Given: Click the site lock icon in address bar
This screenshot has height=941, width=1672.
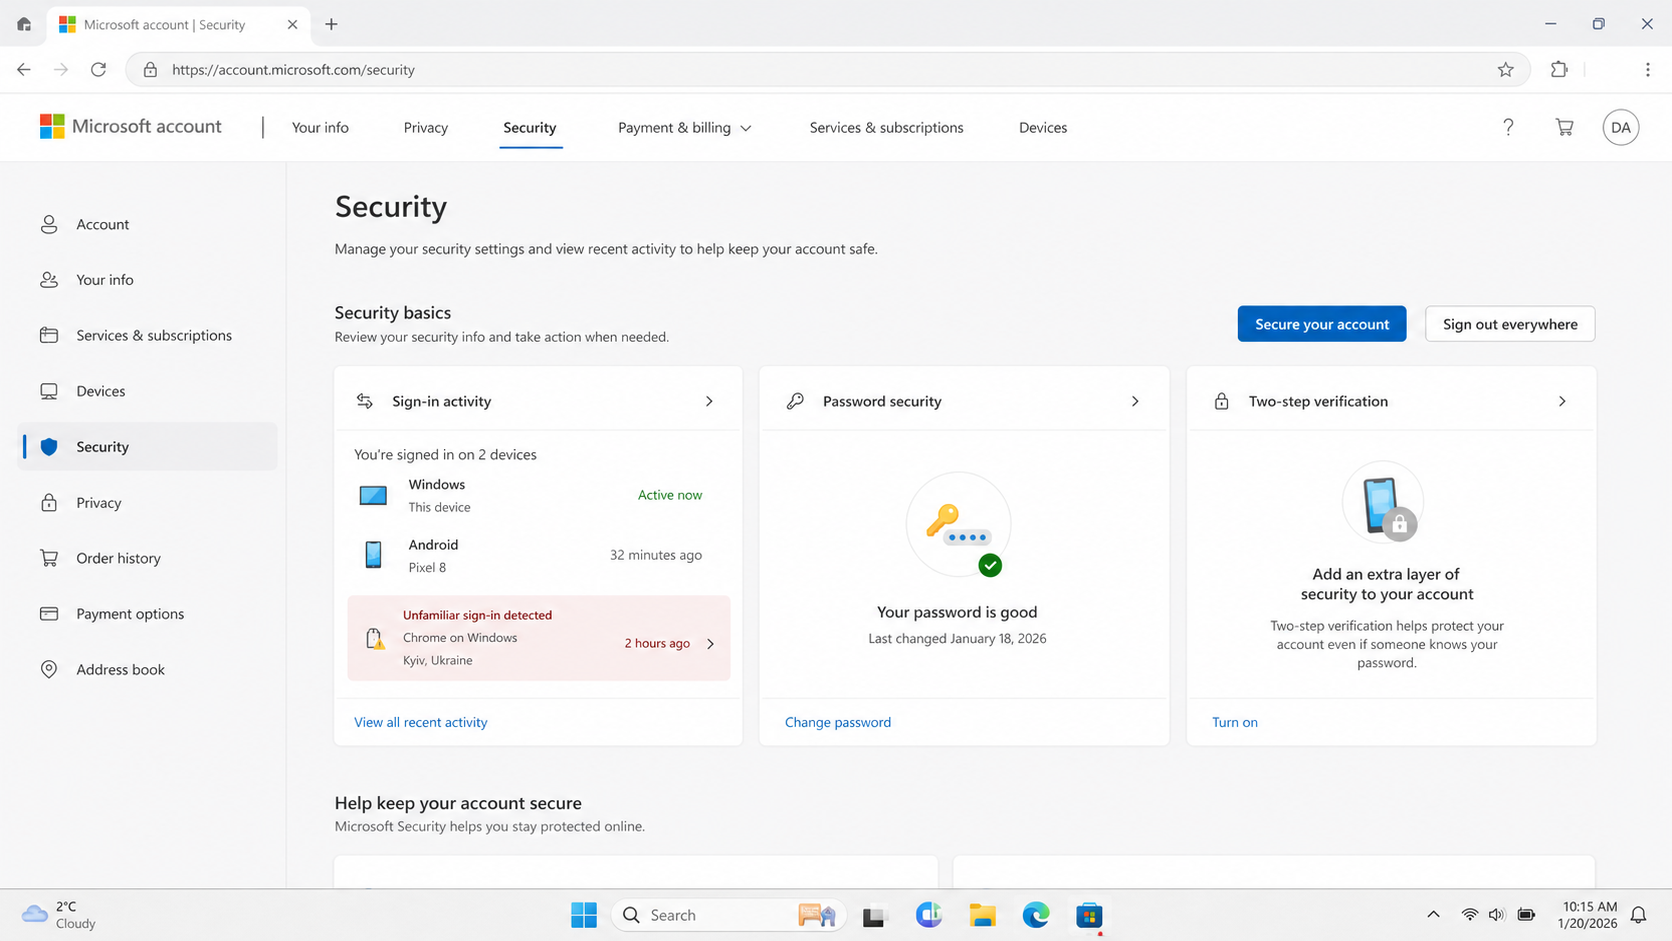Looking at the screenshot, I should tap(150, 69).
